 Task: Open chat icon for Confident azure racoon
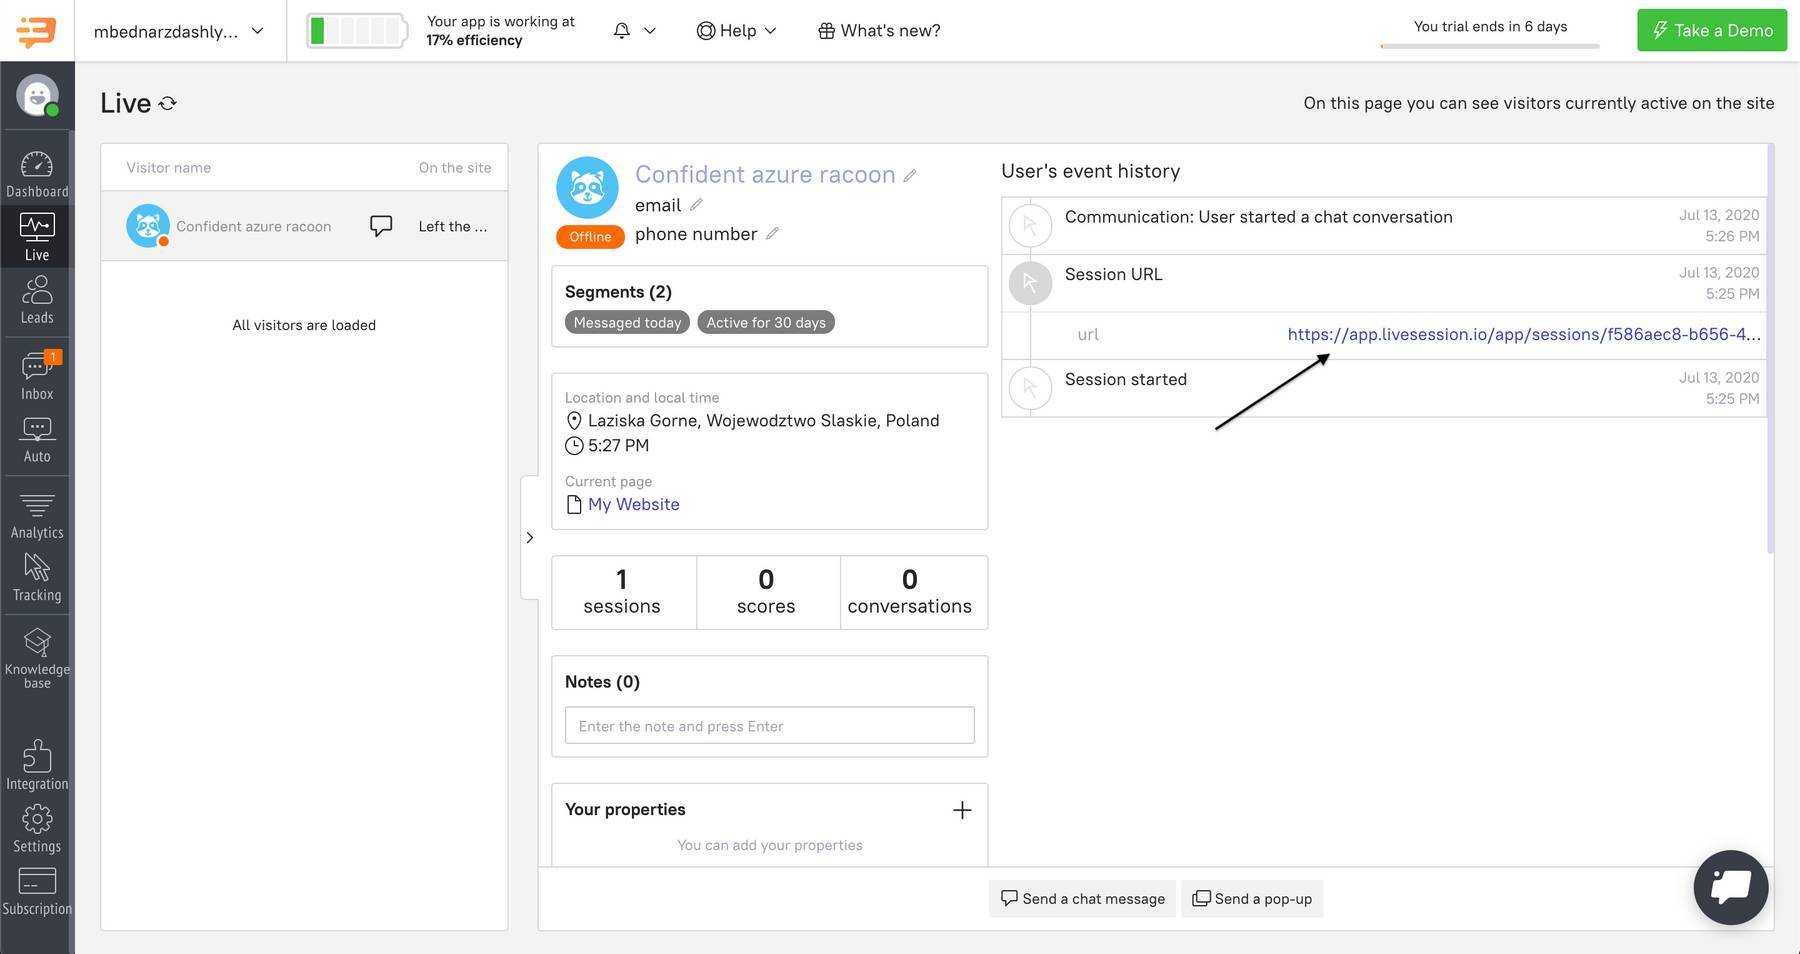coord(381,226)
